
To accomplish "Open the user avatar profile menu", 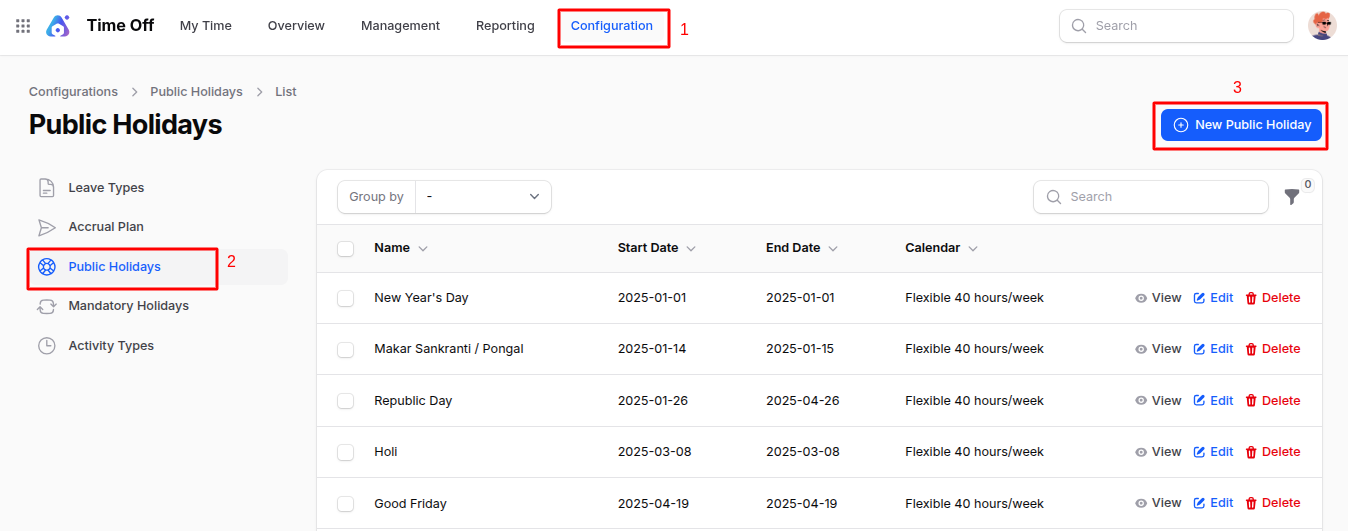I will [x=1322, y=26].
